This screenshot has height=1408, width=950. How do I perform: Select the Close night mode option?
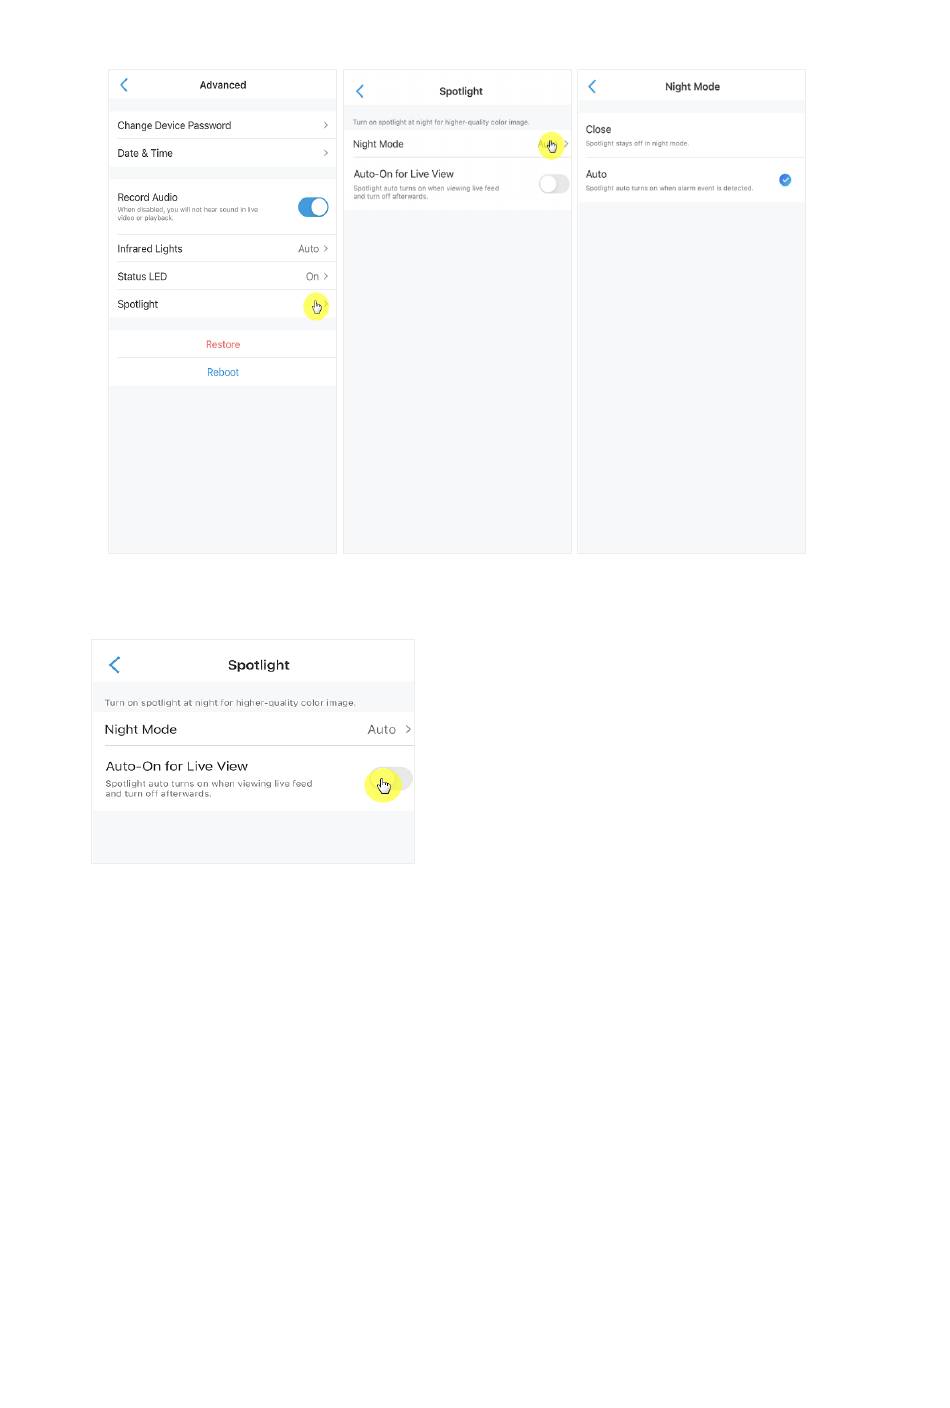[x=691, y=135]
